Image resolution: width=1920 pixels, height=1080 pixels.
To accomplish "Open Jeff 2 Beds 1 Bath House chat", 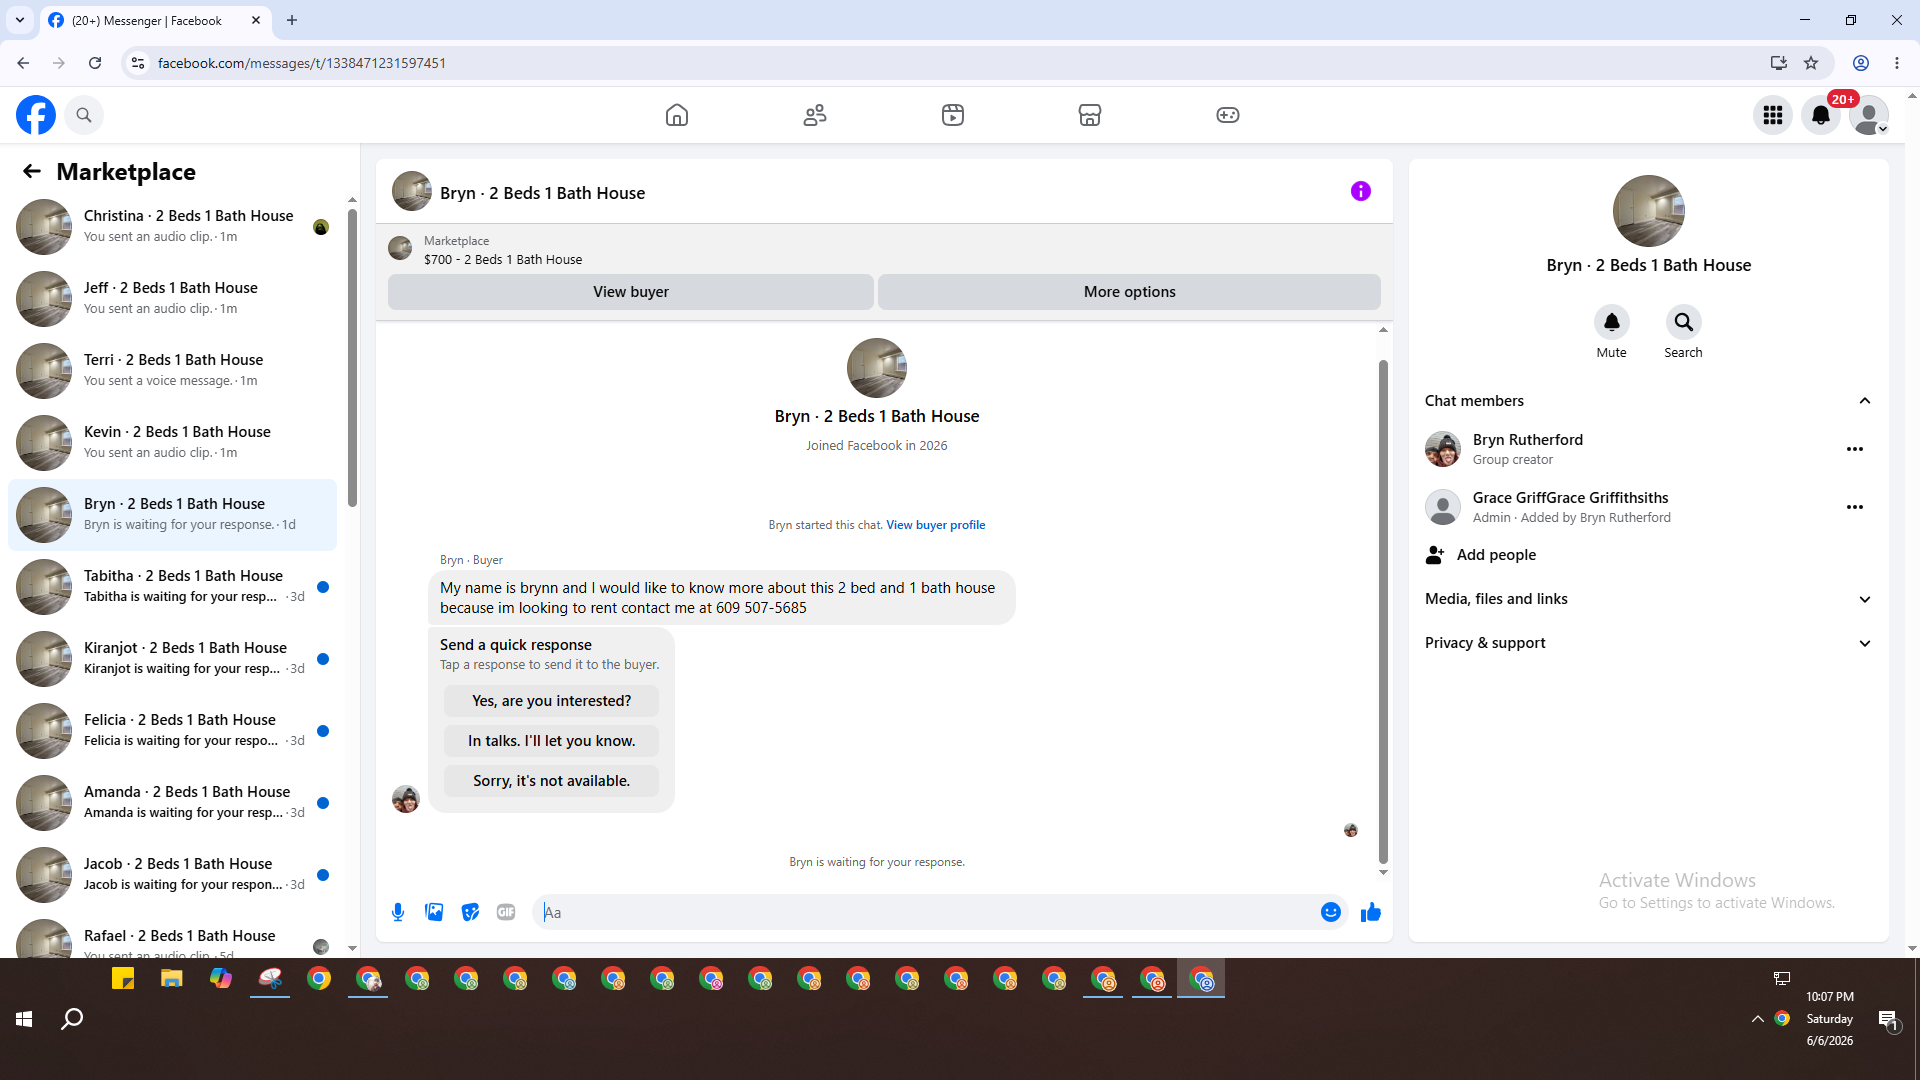I will click(172, 299).
